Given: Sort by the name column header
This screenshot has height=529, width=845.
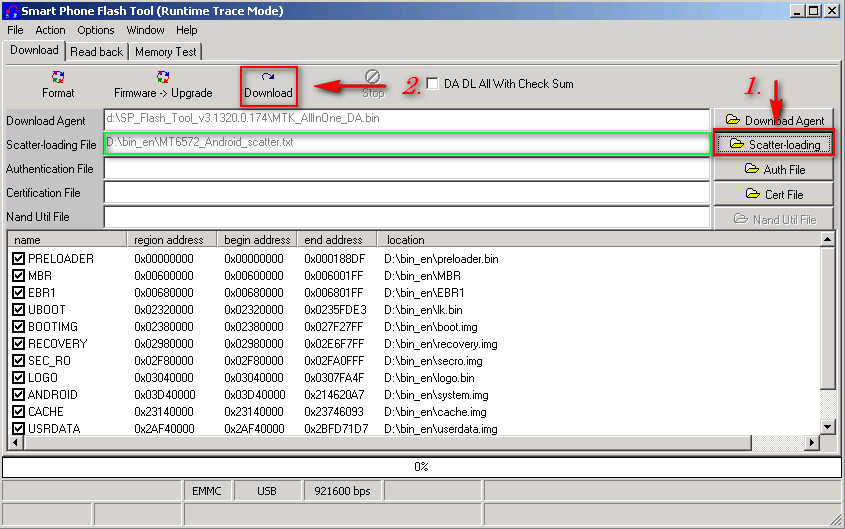Looking at the screenshot, I should coord(67,240).
